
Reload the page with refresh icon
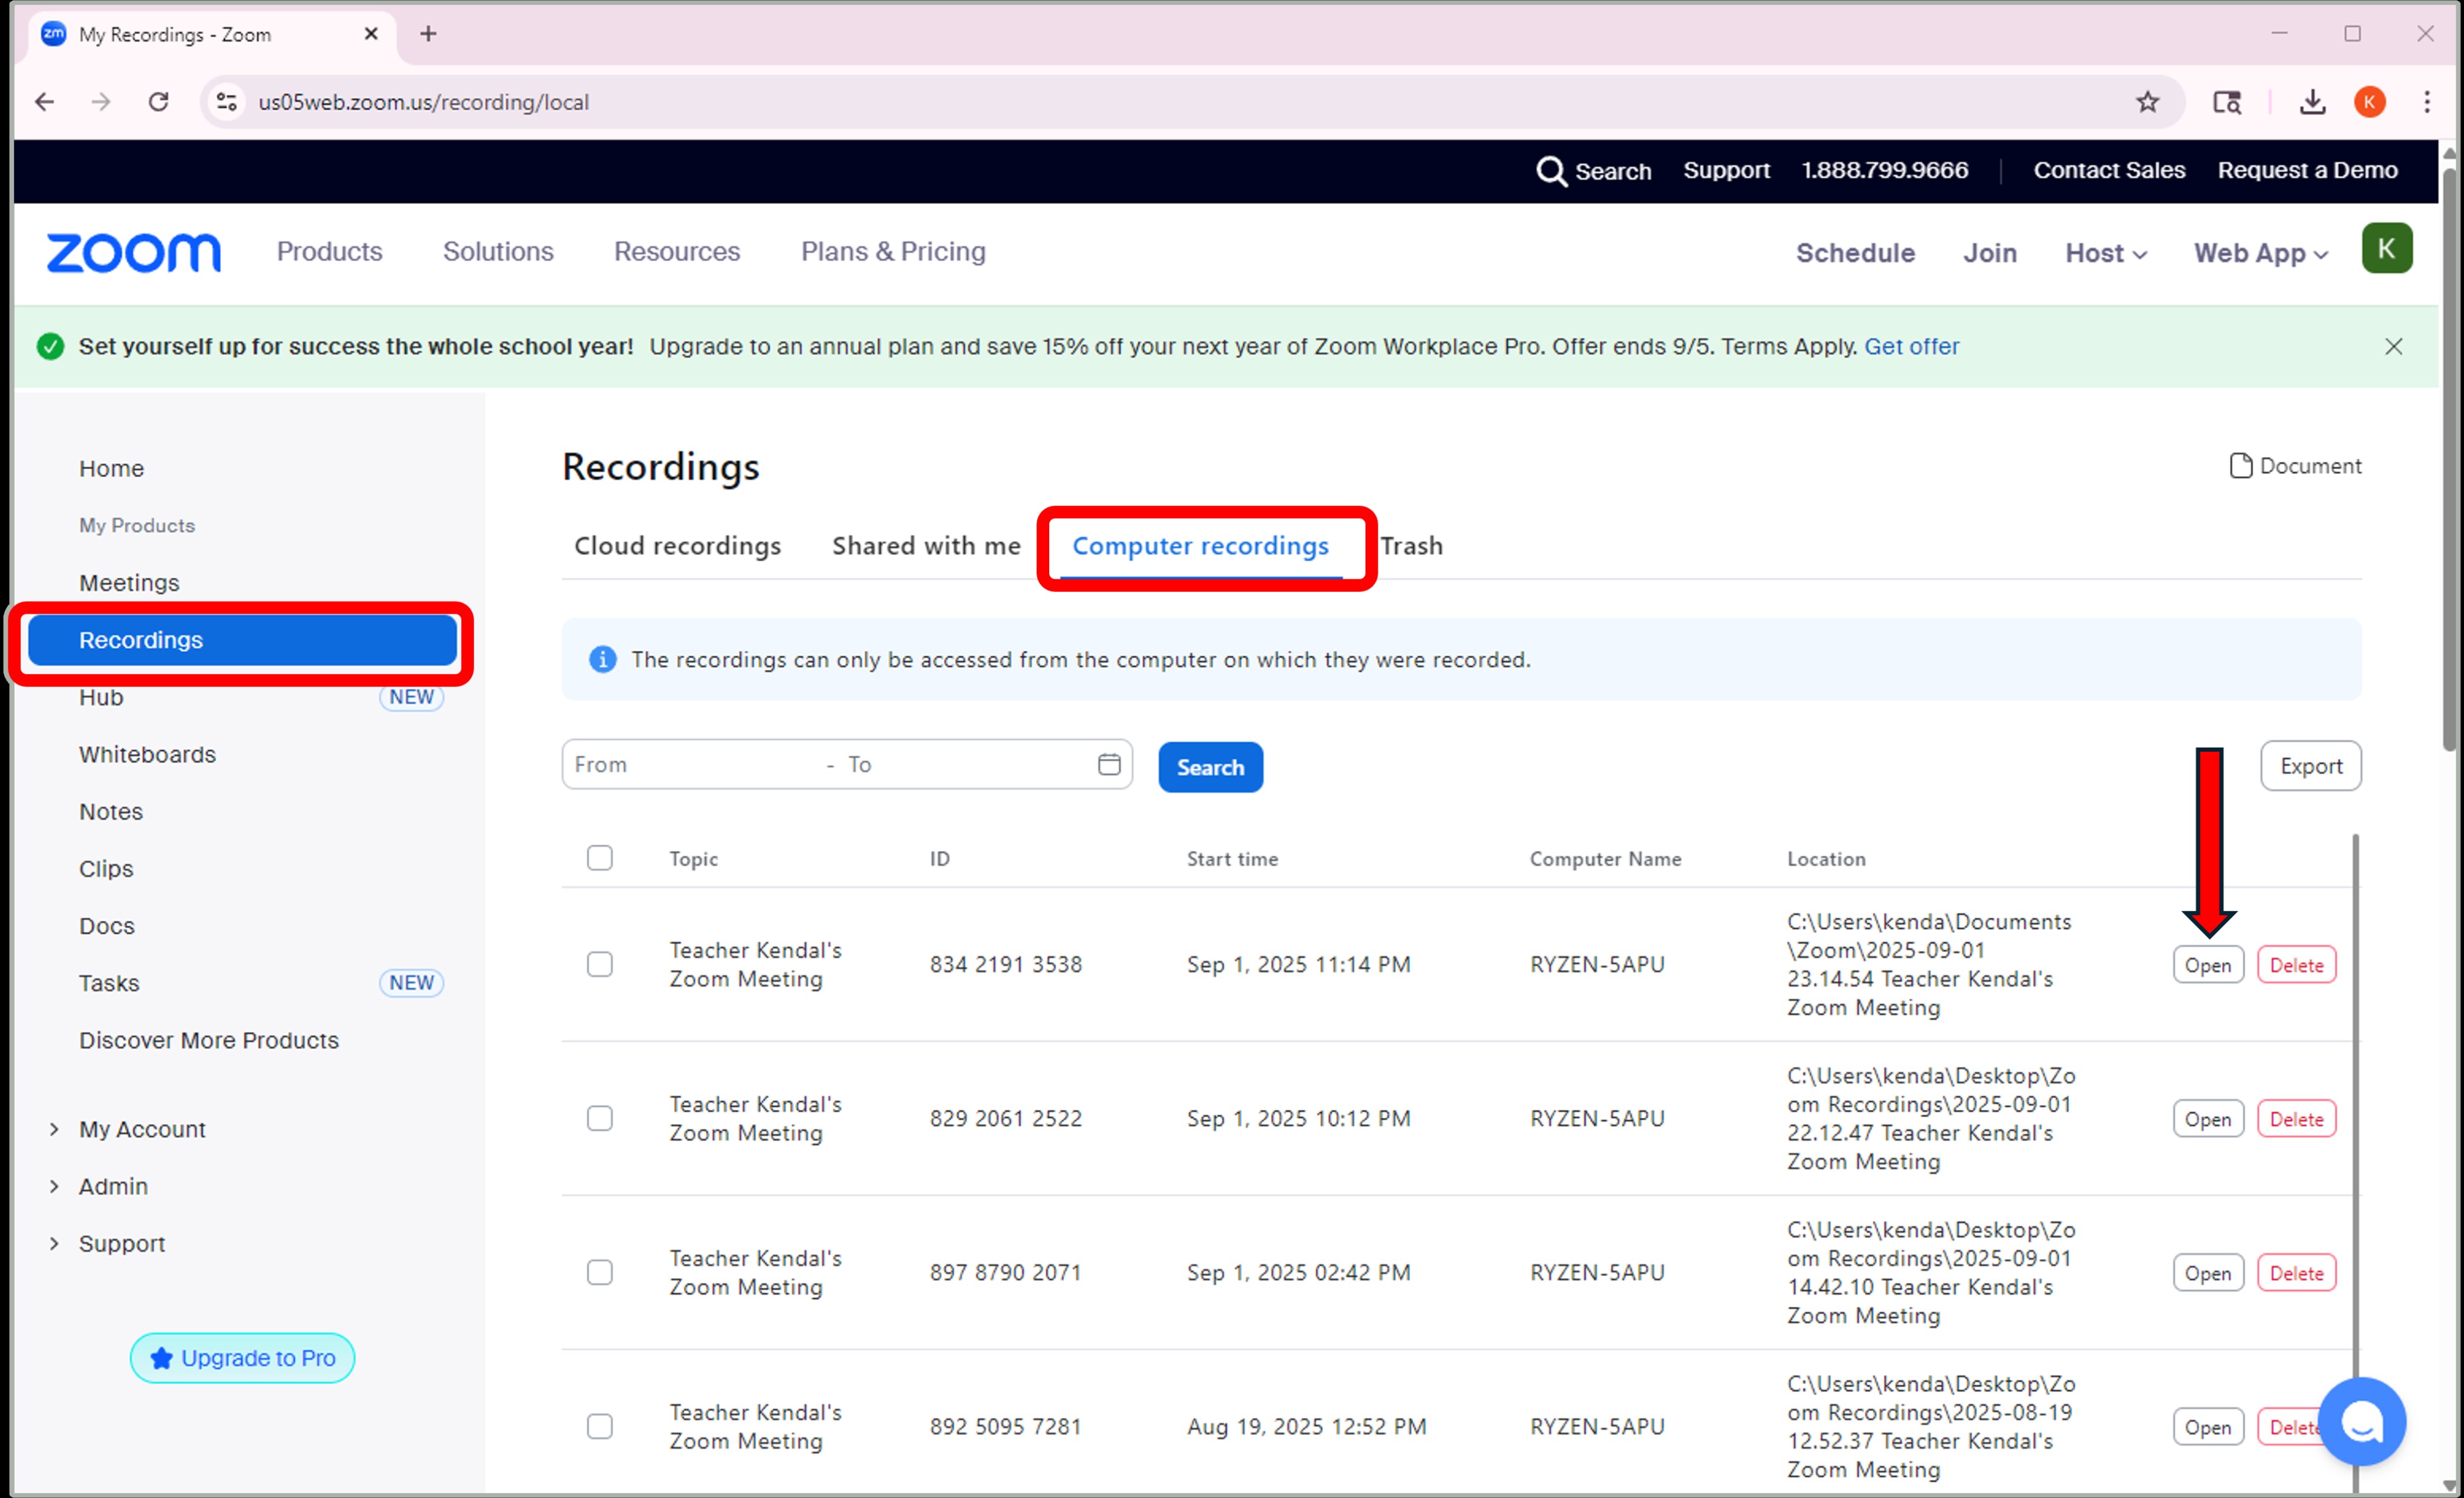[x=158, y=102]
